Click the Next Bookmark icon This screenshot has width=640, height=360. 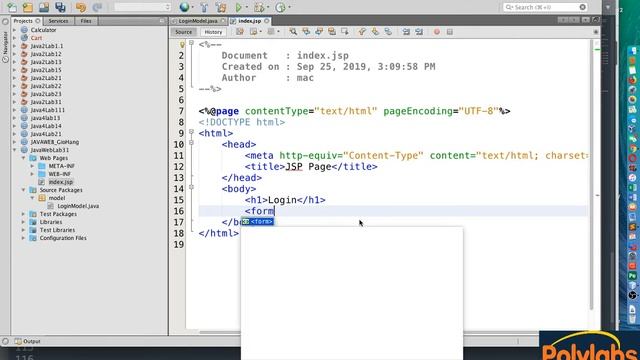375,31
